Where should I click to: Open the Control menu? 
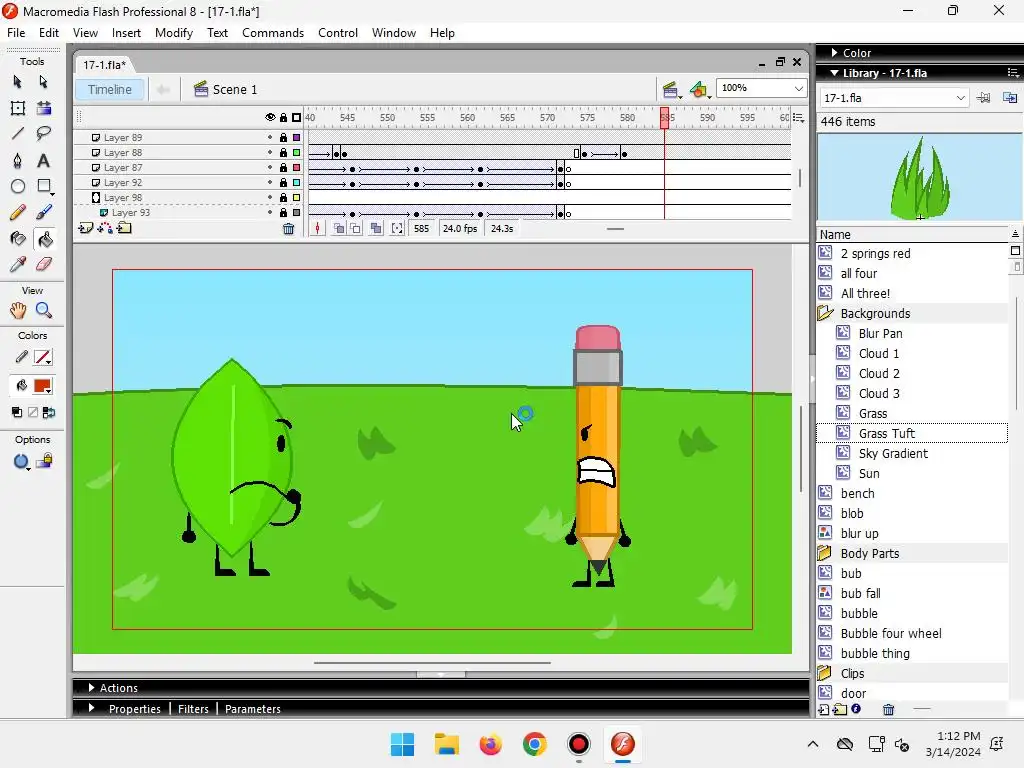tap(338, 33)
